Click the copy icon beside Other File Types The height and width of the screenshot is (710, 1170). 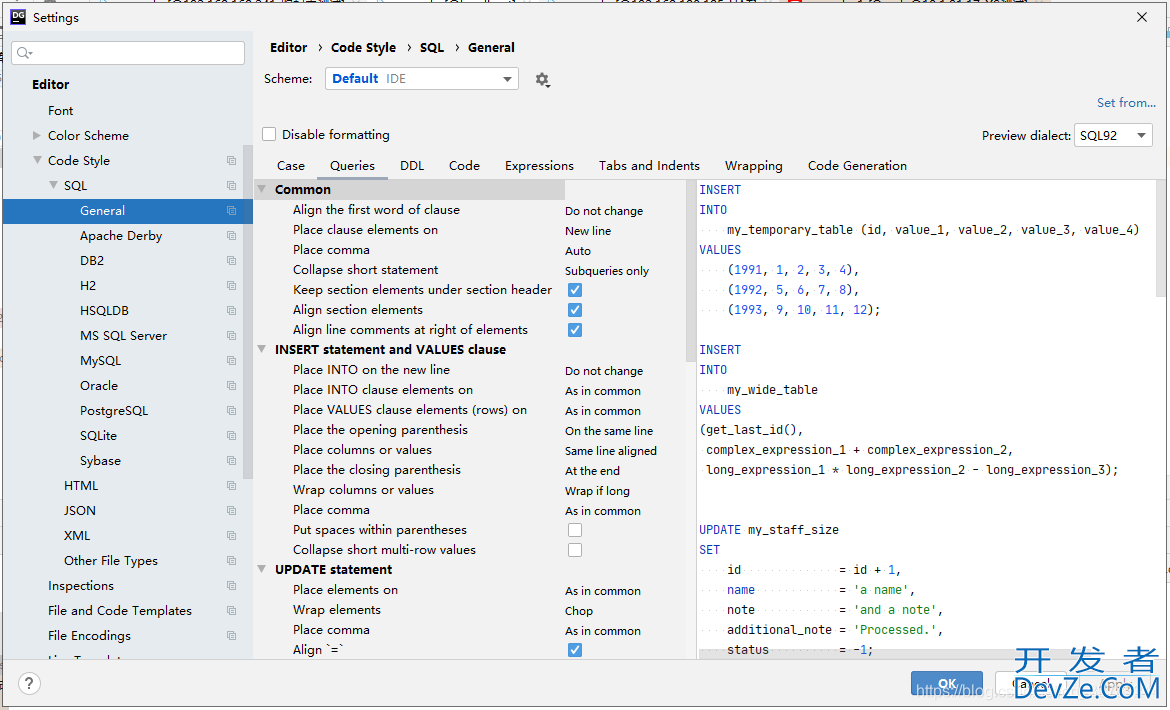pos(231,561)
